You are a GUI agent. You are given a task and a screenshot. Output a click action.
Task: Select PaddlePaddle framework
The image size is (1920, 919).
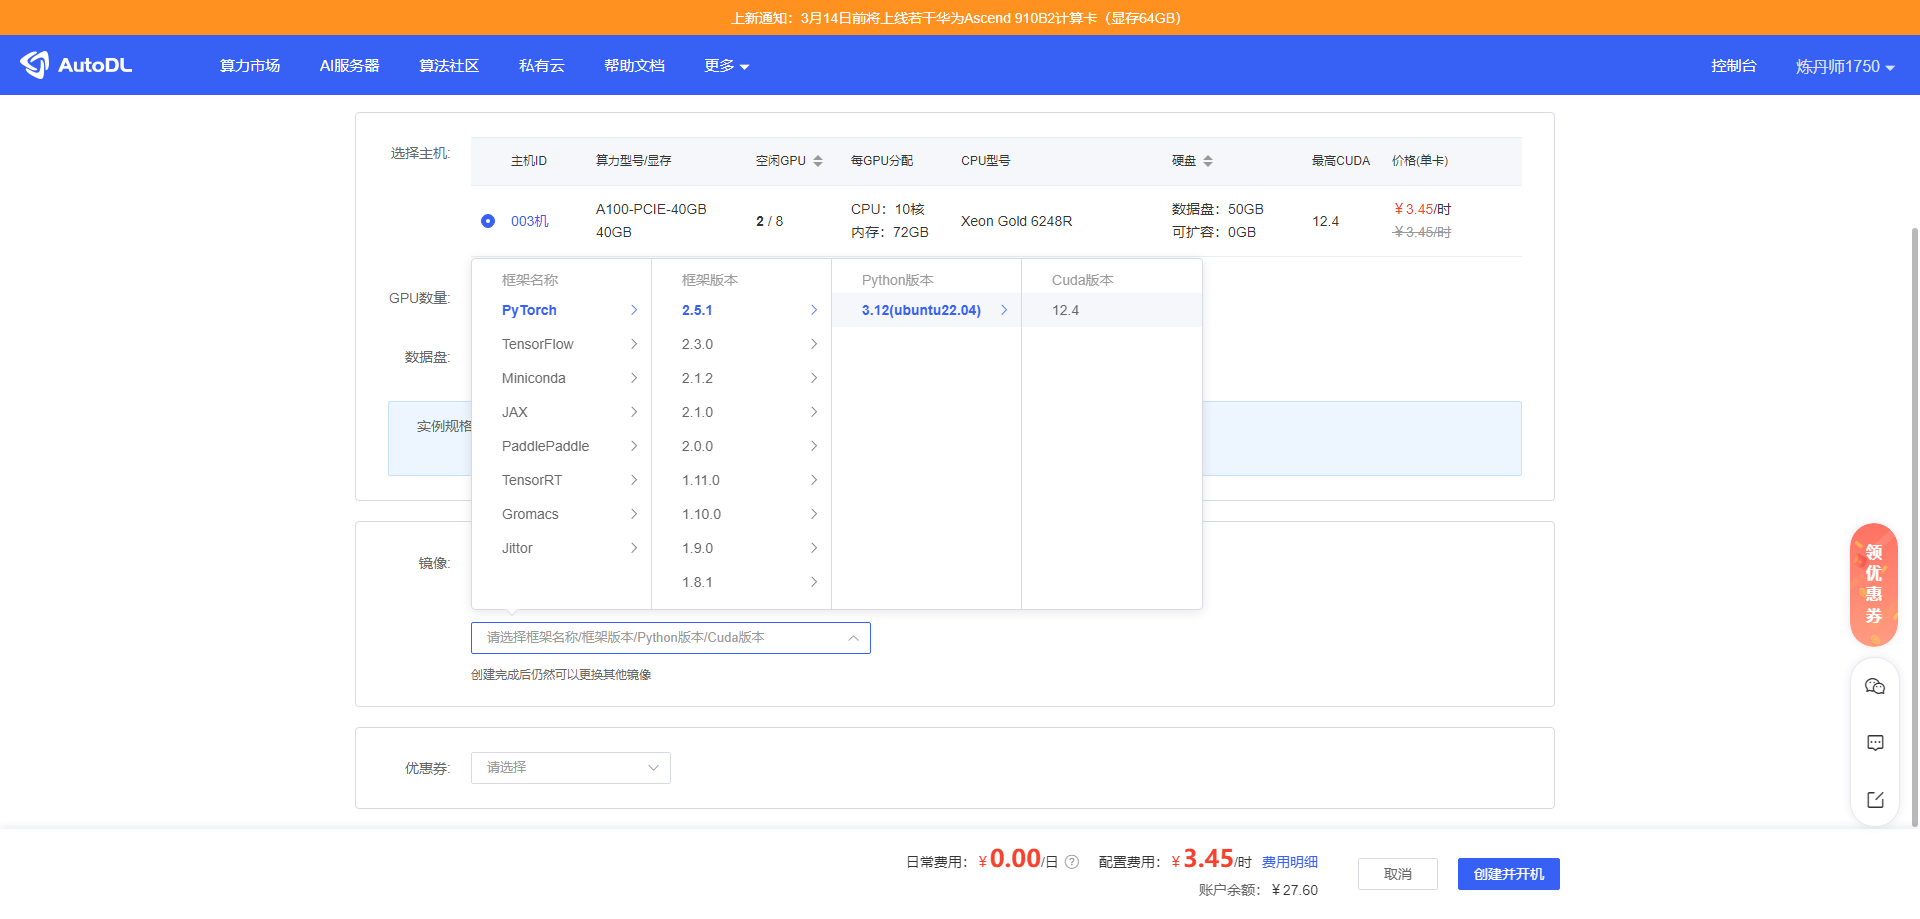(x=561, y=446)
